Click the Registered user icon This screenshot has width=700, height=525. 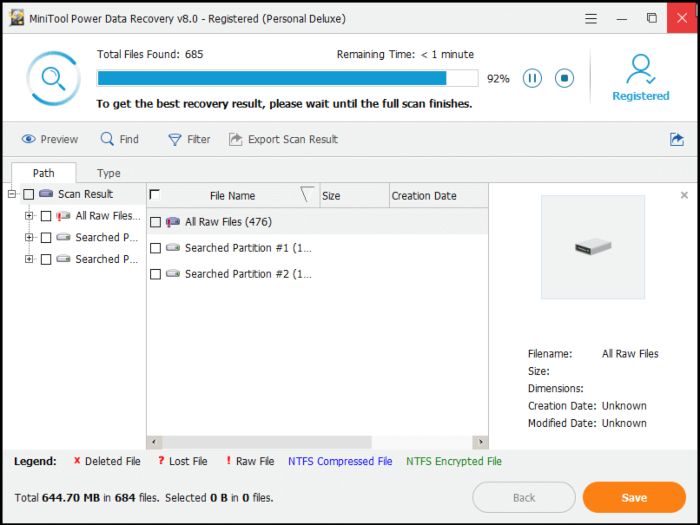tap(641, 69)
